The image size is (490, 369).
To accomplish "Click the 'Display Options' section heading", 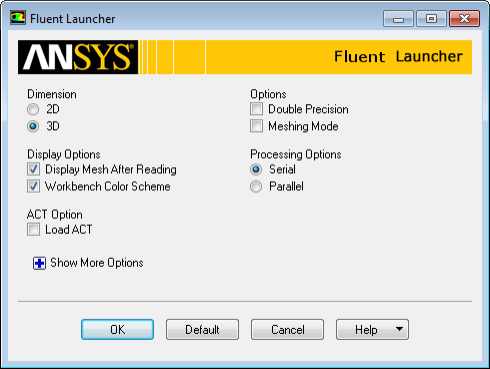I will tap(64, 154).
